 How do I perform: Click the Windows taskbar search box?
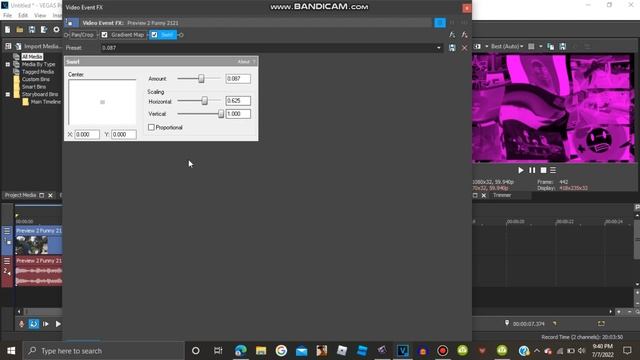coord(103,351)
